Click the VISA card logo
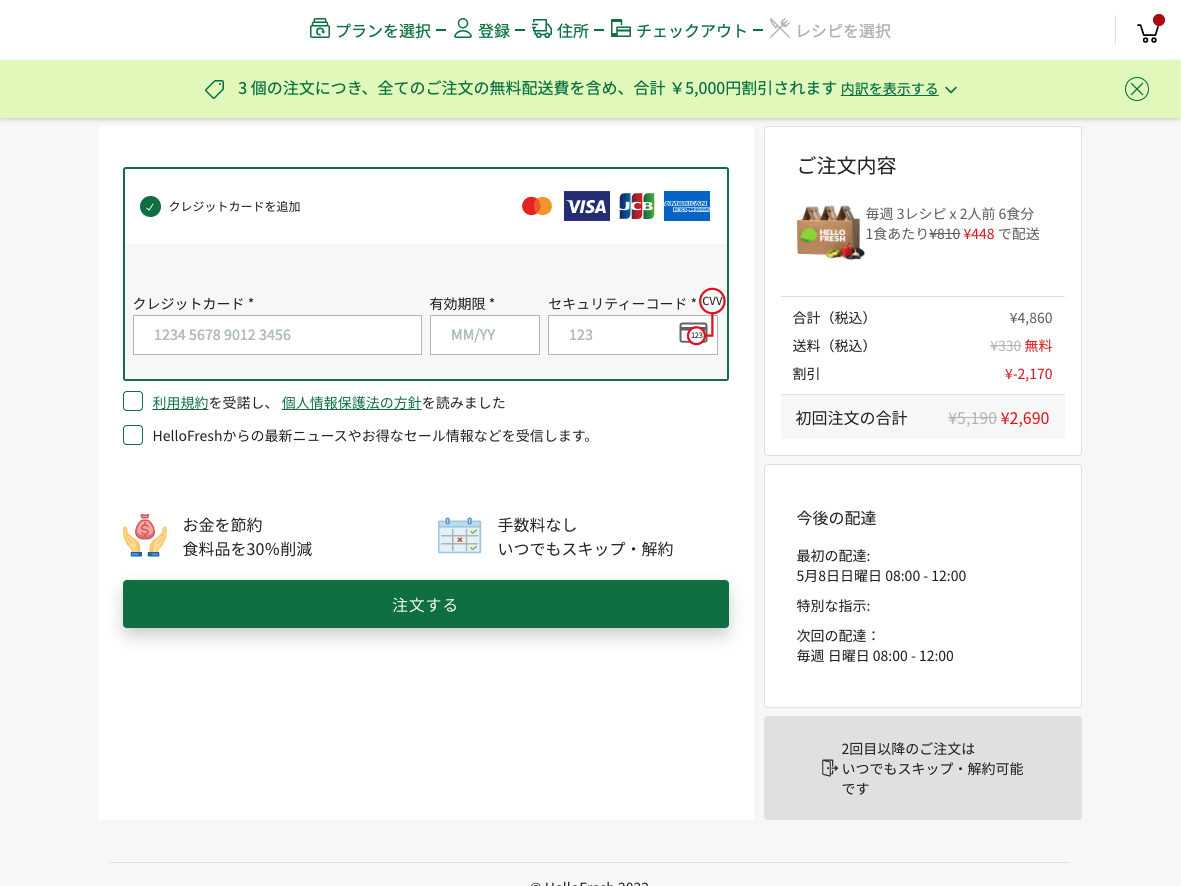 [x=587, y=206]
